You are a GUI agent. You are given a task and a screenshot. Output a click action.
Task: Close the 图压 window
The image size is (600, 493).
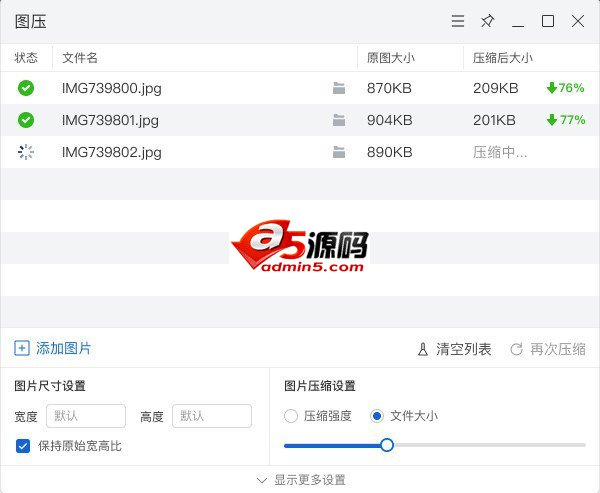point(578,21)
